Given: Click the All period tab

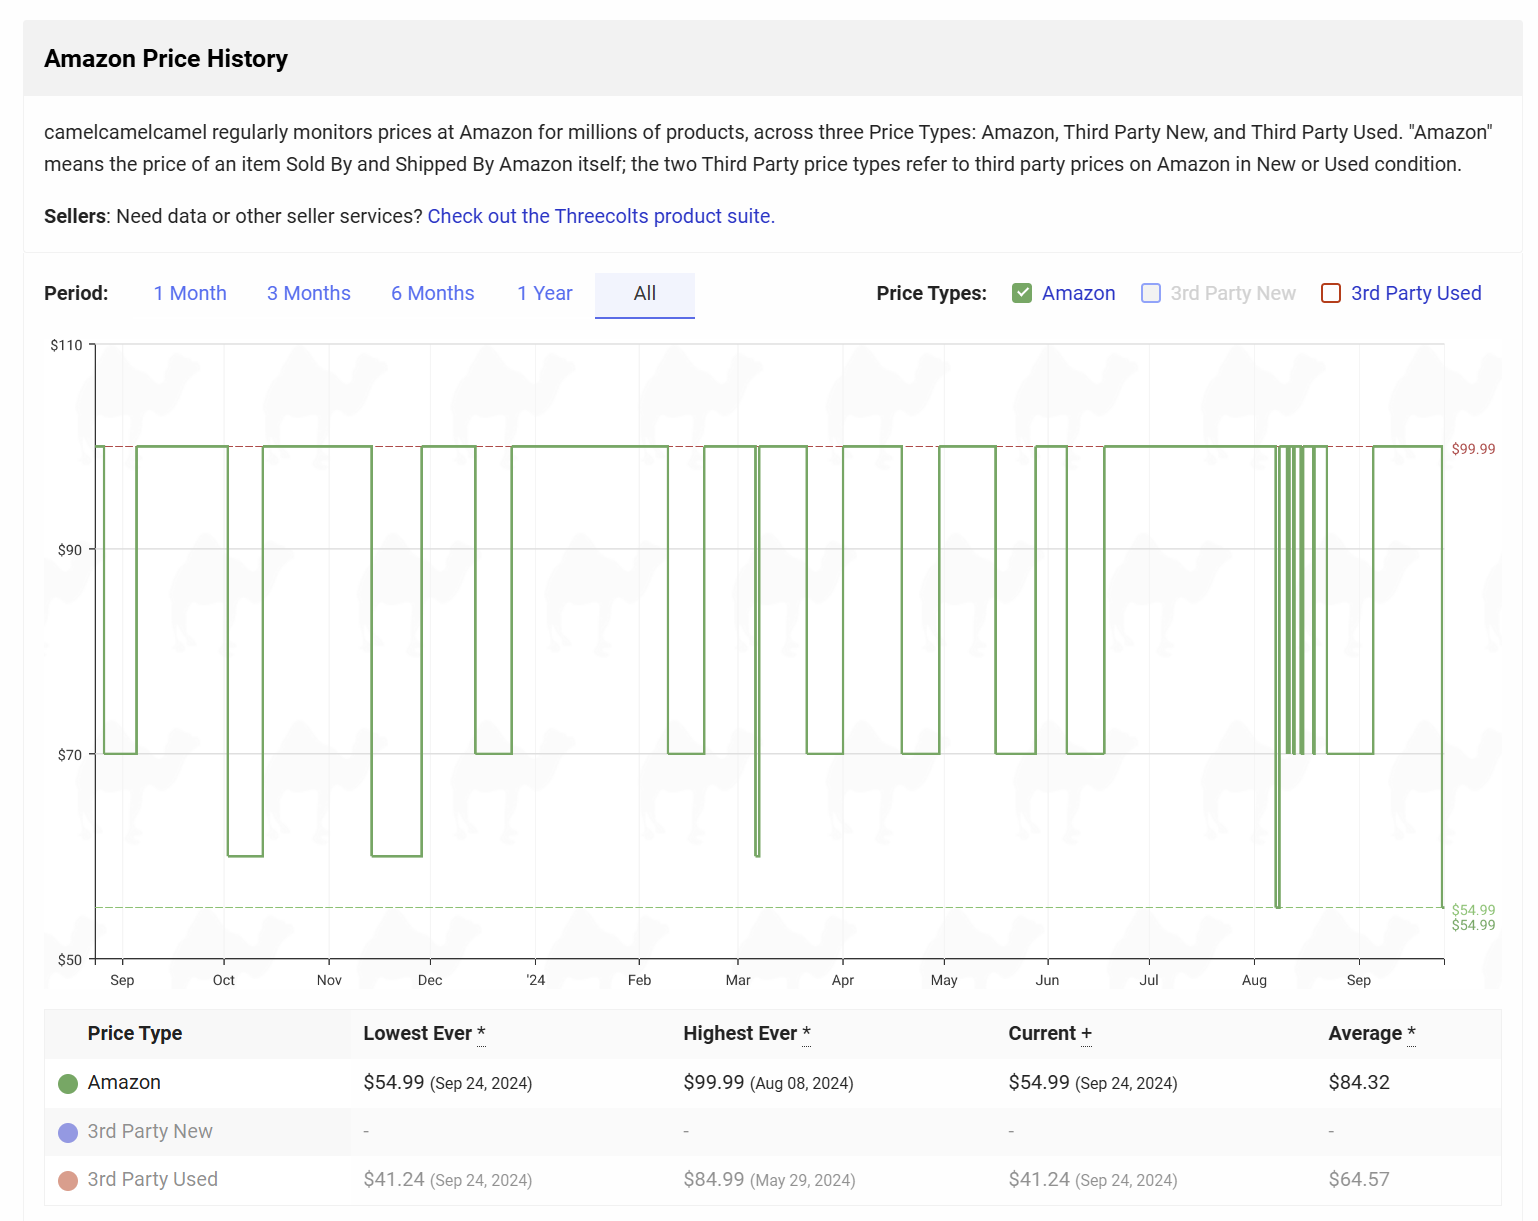Looking at the screenshot, I should tap(644, 293).
